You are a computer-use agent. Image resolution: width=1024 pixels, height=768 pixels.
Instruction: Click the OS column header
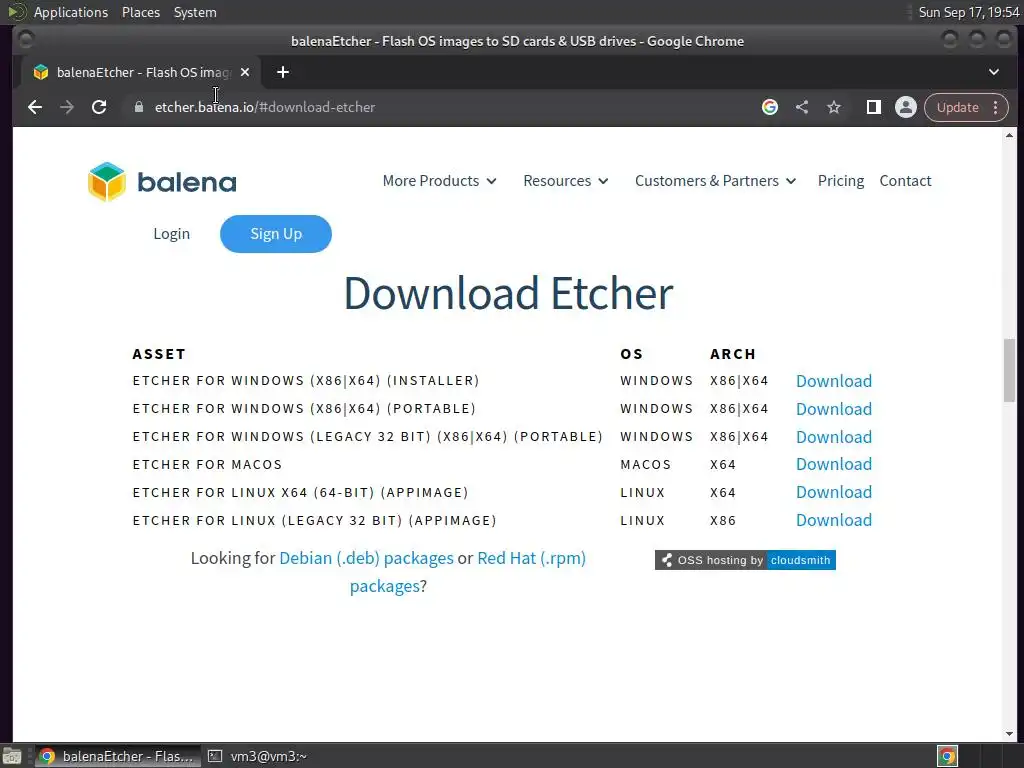click(x=632, y=354)
